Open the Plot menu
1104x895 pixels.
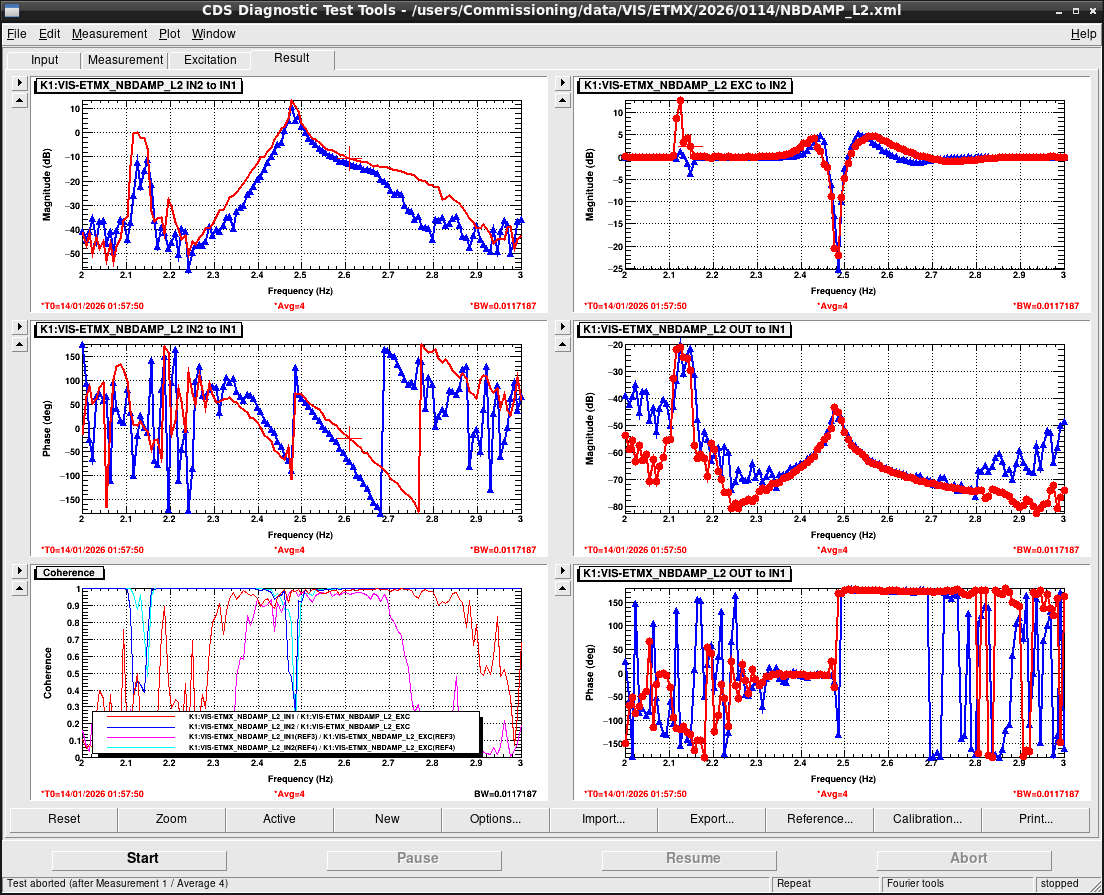tap(169, 34)
